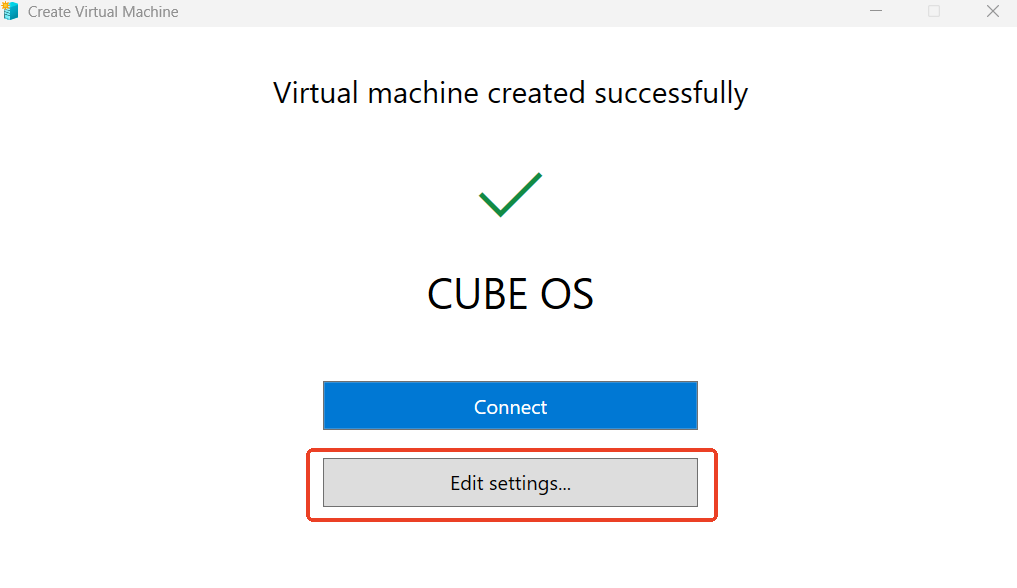Select the "Virtual machine created successfully" heading
Image resolution: width=1017 pixels, height=588 pixels.
[510, 93]
